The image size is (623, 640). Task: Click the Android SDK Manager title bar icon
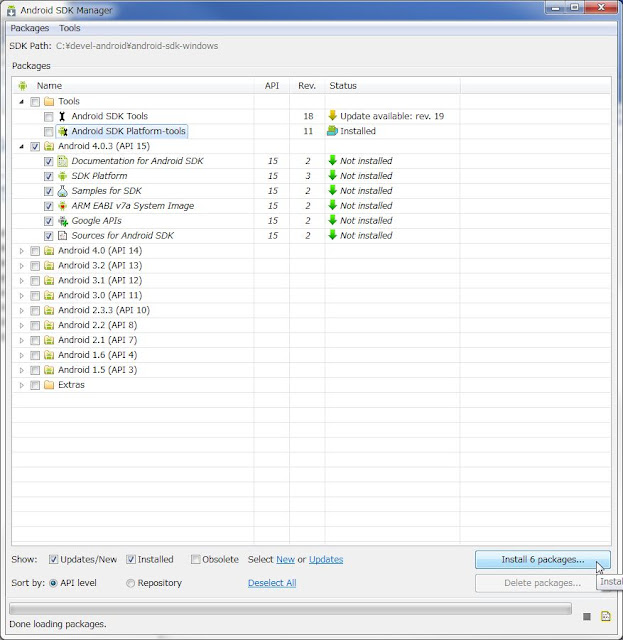11,11
